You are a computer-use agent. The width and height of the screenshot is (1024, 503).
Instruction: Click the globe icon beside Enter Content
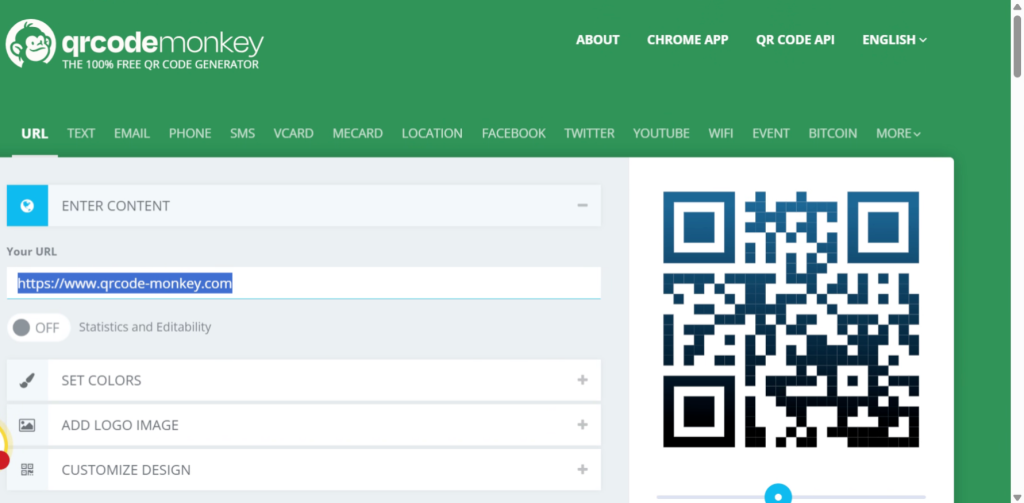27,206
